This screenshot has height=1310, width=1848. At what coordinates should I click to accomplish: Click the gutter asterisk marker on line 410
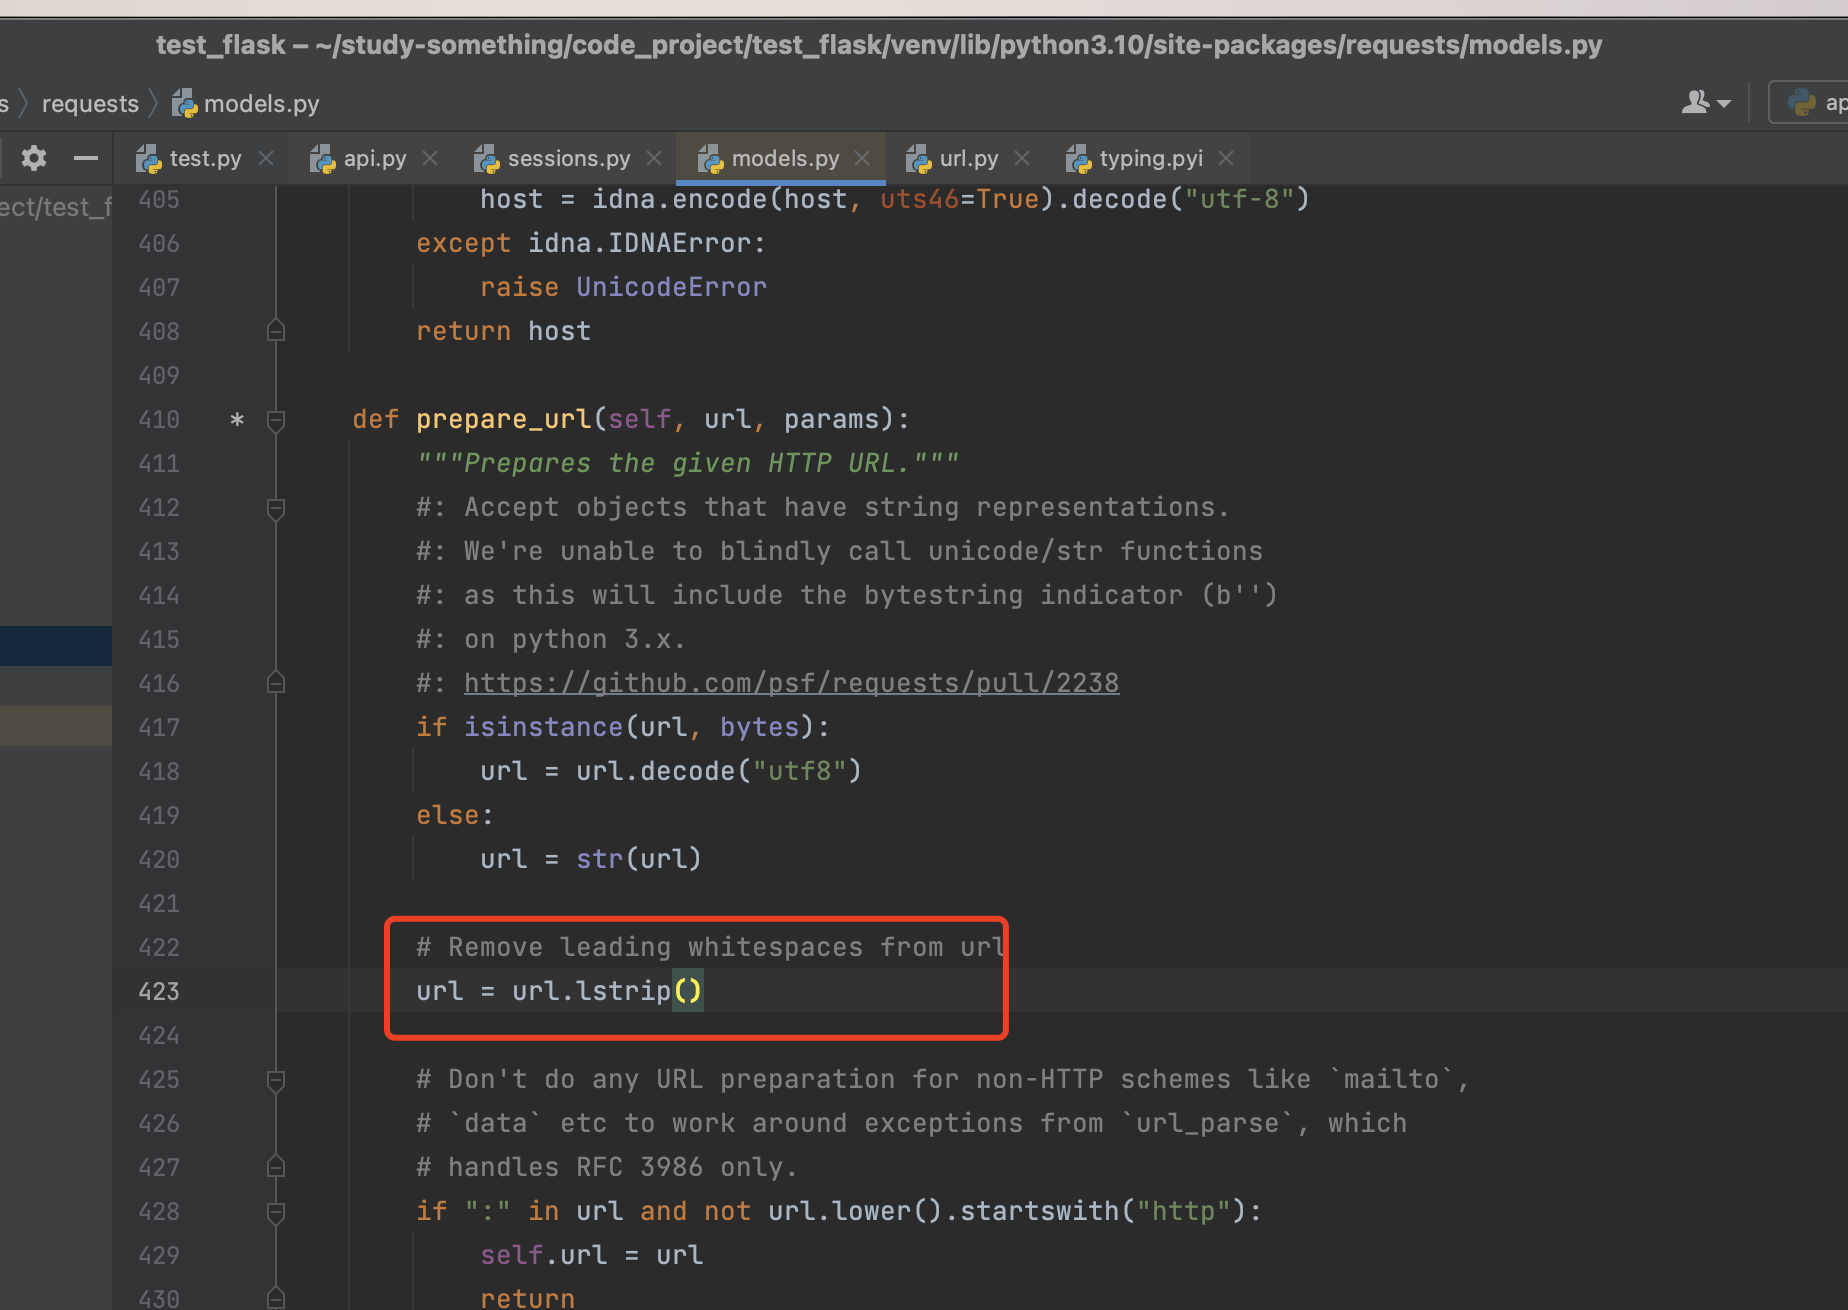pos(237,419)
